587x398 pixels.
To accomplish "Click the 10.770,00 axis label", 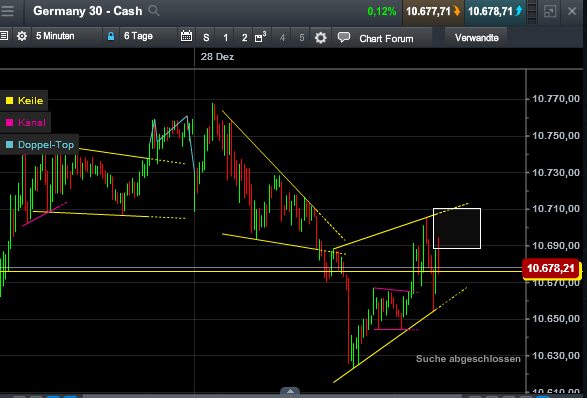I will 556,99.
